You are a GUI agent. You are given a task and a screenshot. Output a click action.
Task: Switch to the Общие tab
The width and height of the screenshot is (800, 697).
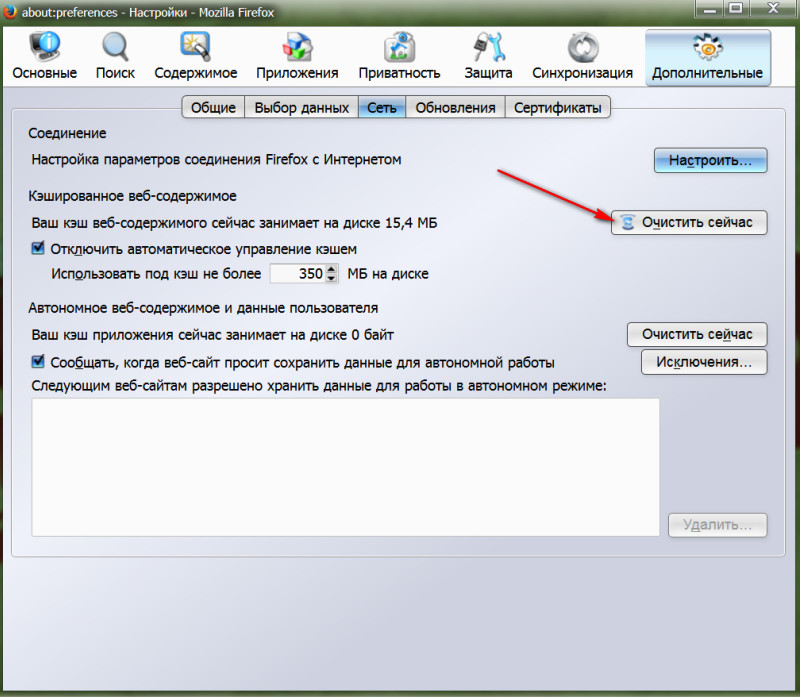[x=213, y=107]
